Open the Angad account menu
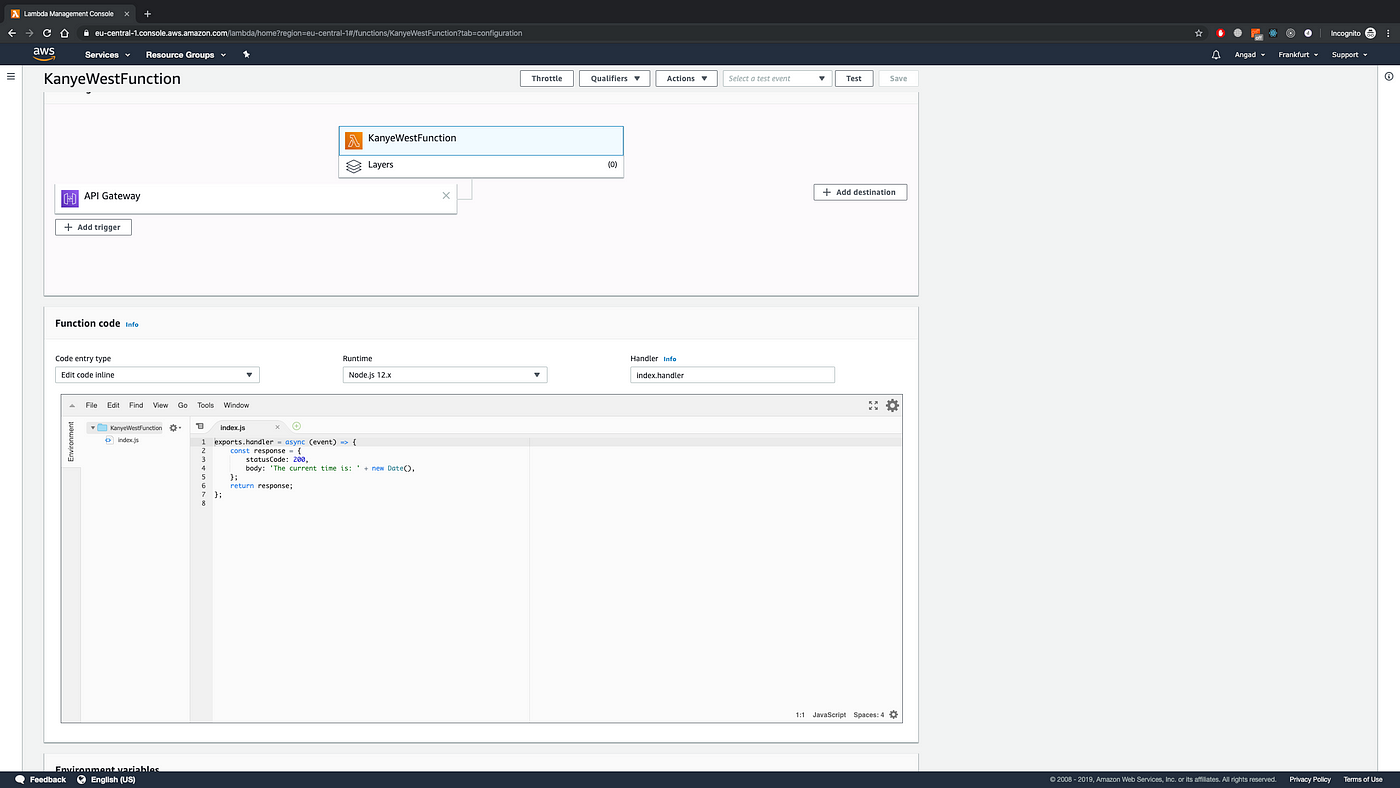The width and height of the screenshot is (1400, 788). click(x=1250, y=55)
